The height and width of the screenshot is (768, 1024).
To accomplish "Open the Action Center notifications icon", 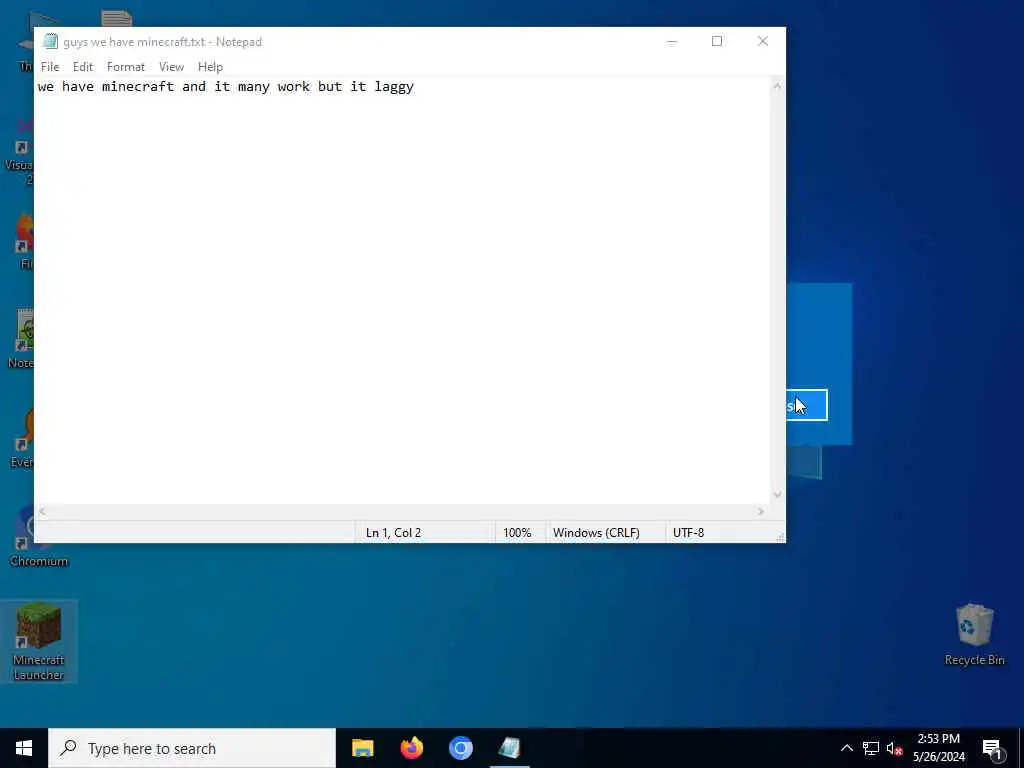I will pyautogui.click(x=993, y=748).
